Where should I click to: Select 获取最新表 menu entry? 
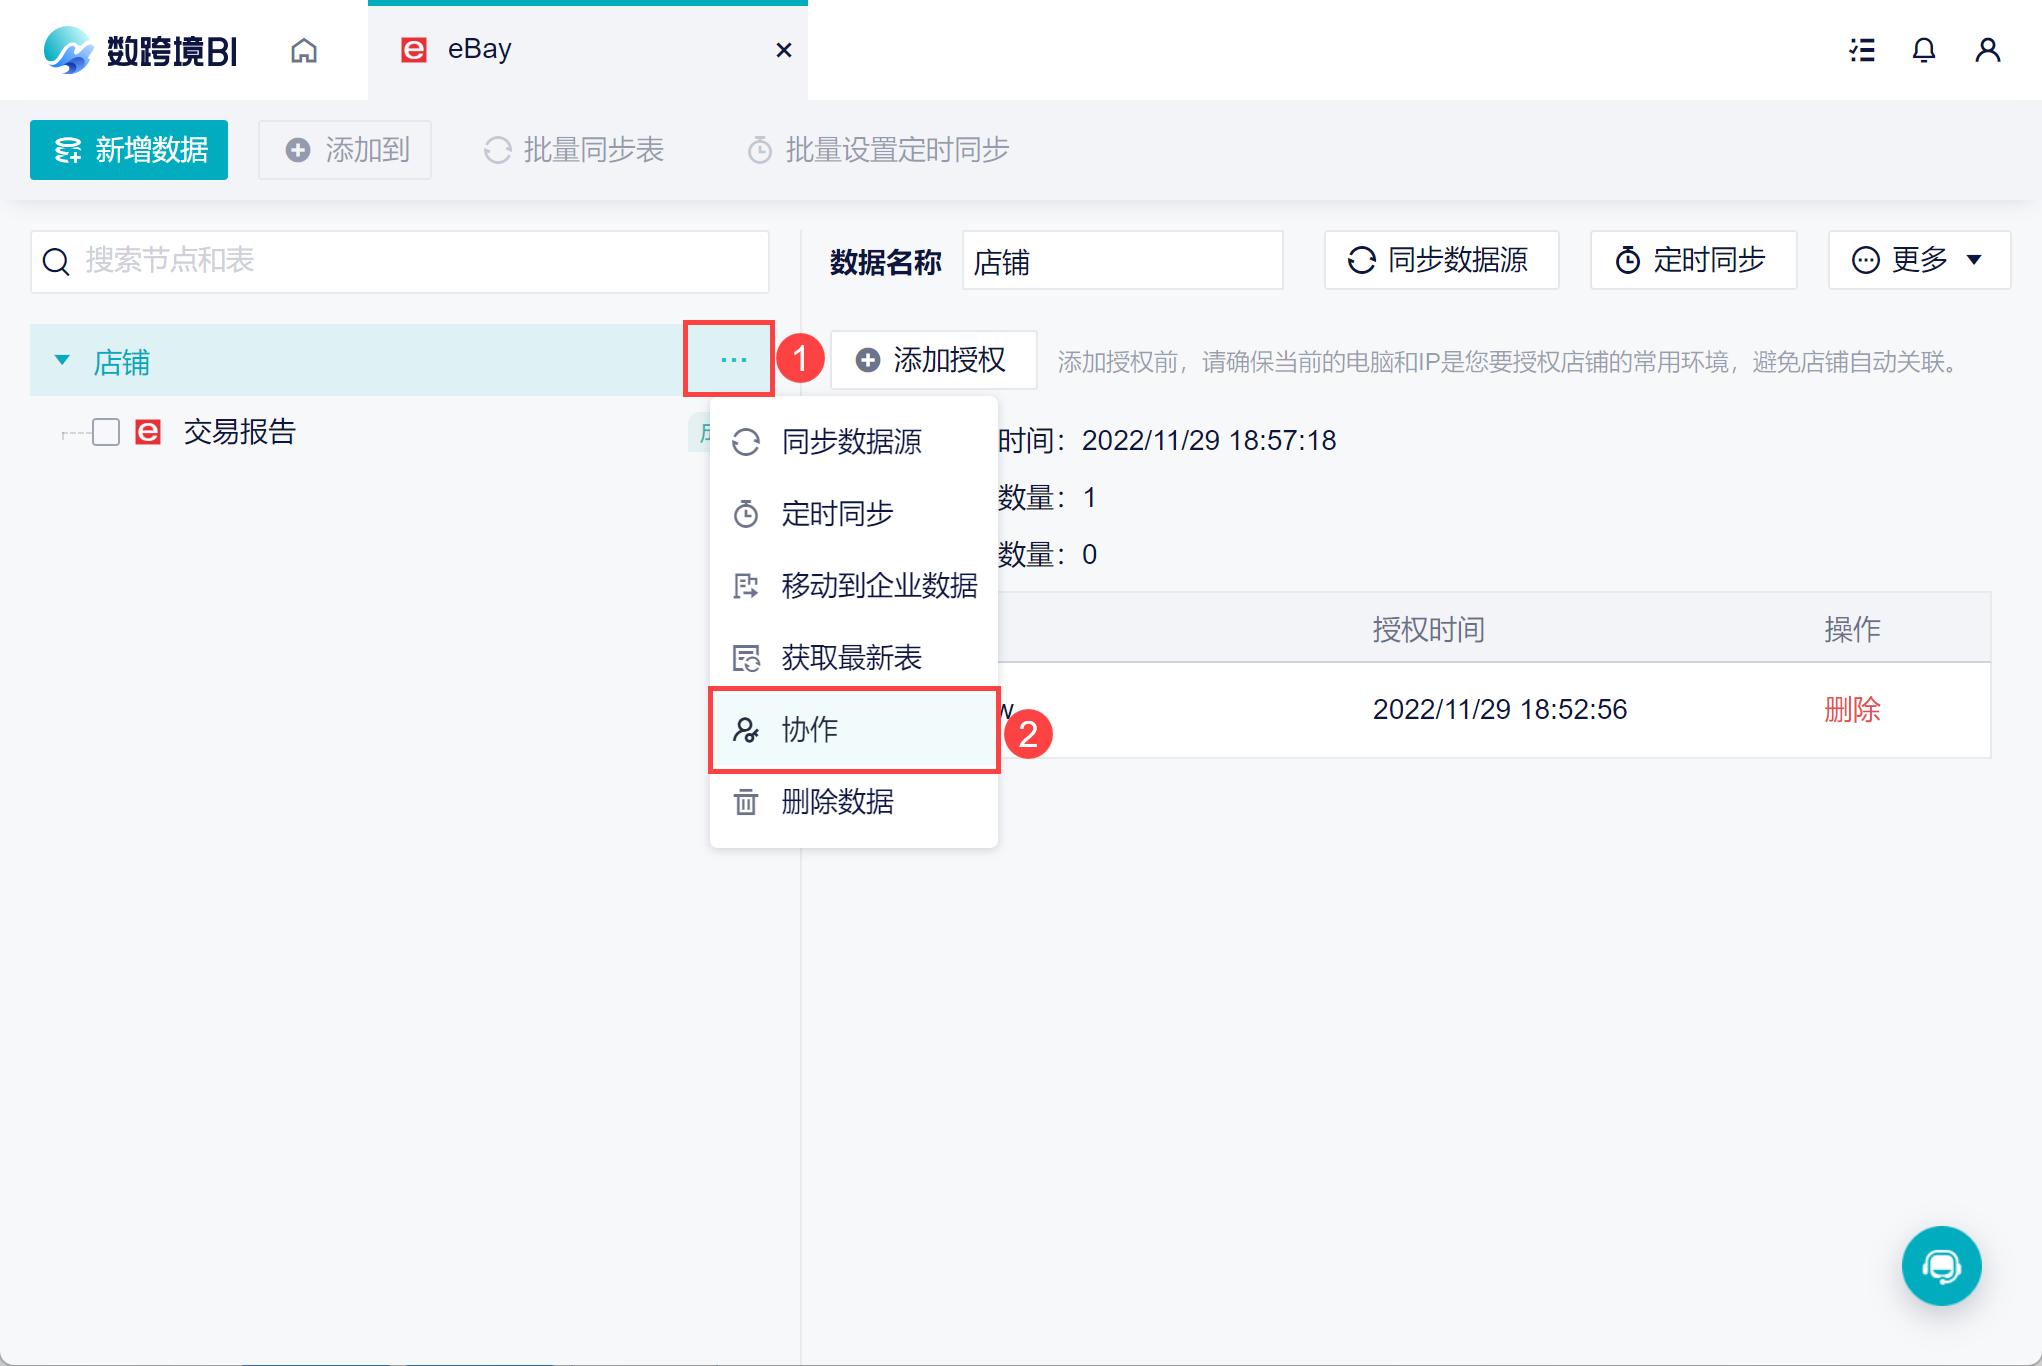[x=853, y=658]
